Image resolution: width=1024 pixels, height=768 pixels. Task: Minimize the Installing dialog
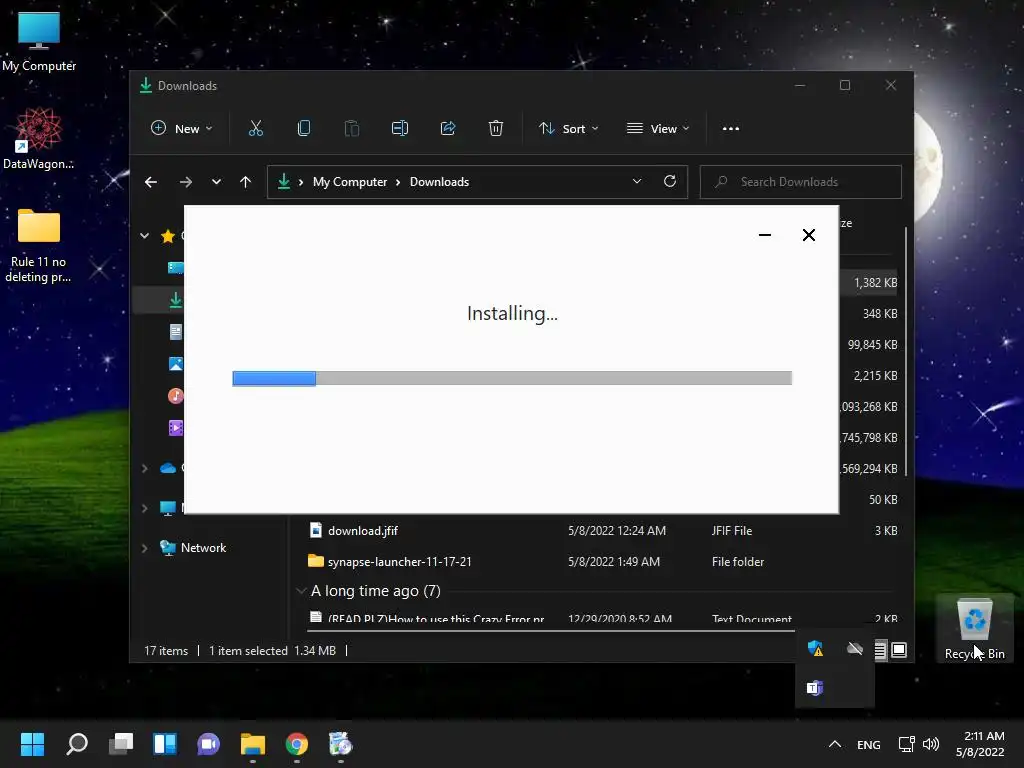tap(765, 235)
